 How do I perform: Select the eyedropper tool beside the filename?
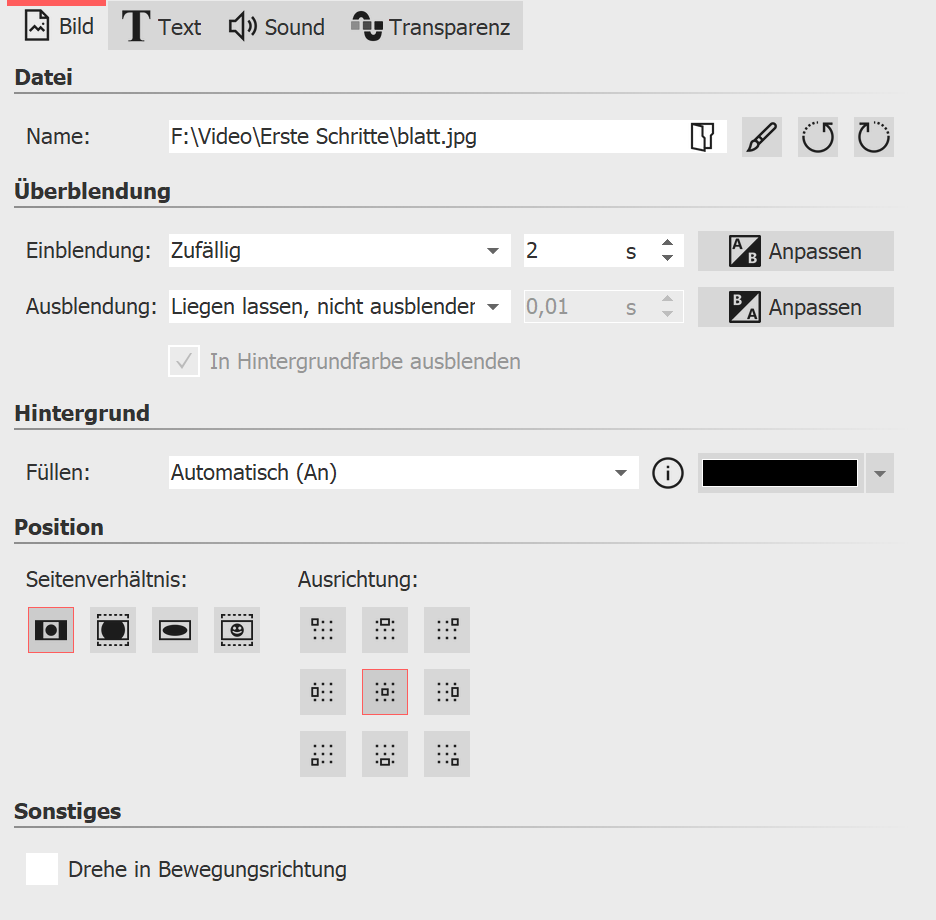pyautogui.click(x=761, y=136)
